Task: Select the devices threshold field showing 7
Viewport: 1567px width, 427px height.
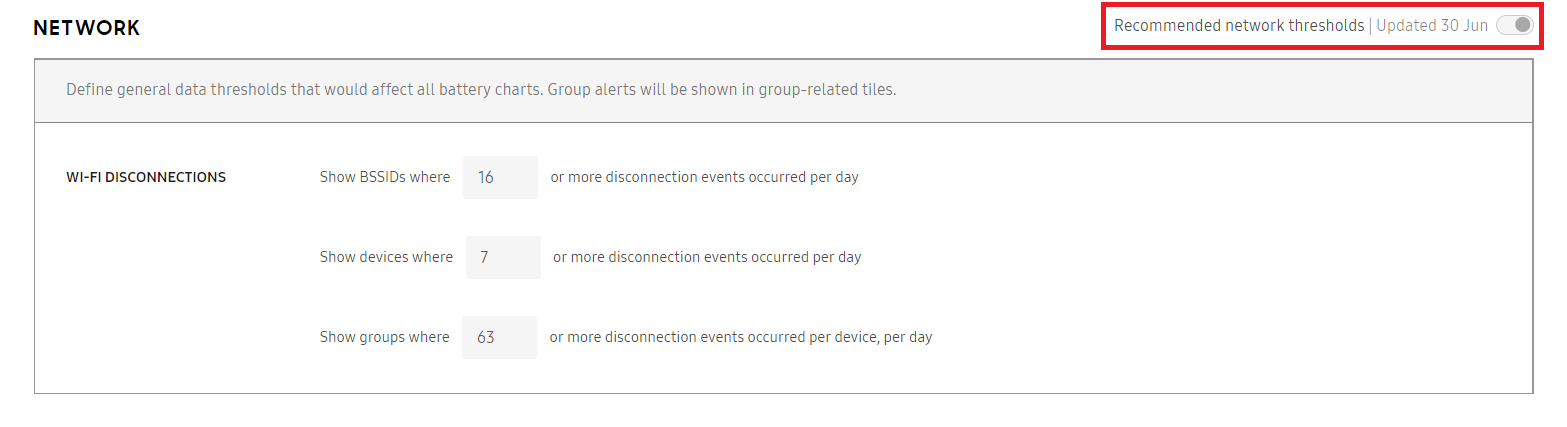Action: [x=503, y=257]
